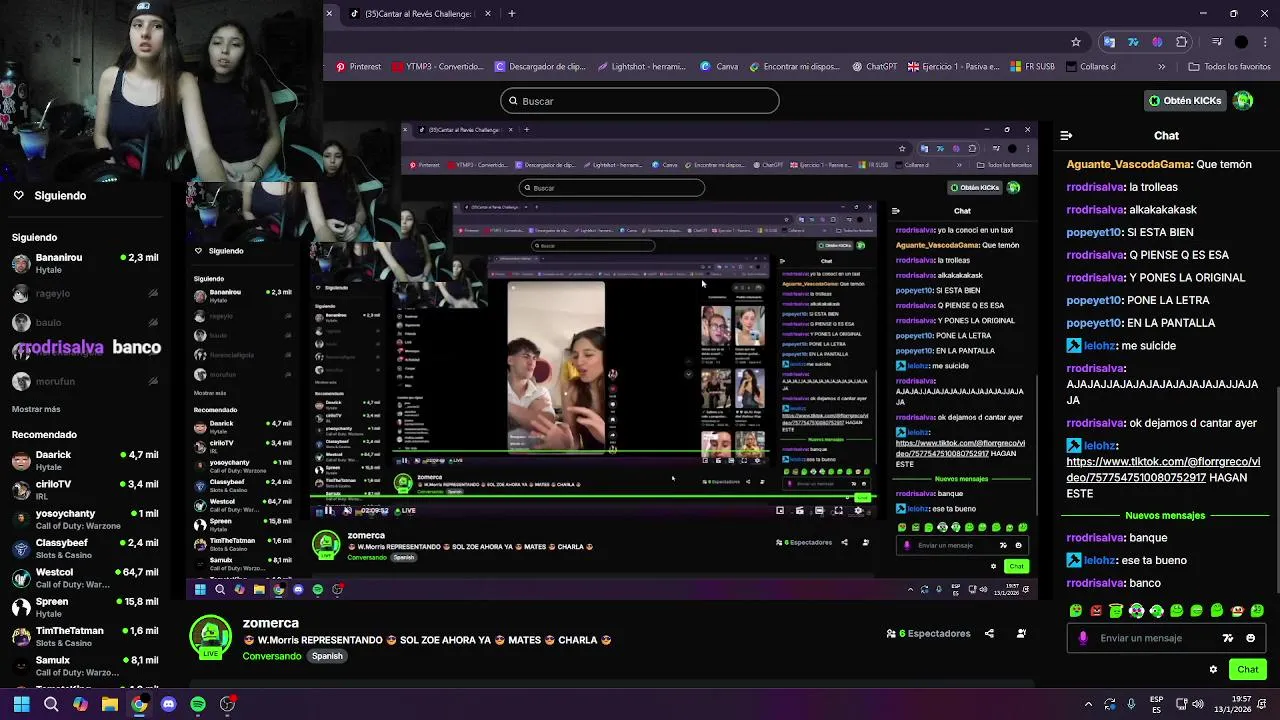
Task: Open the Chrome profile avatar
Action: [1241, 42]
